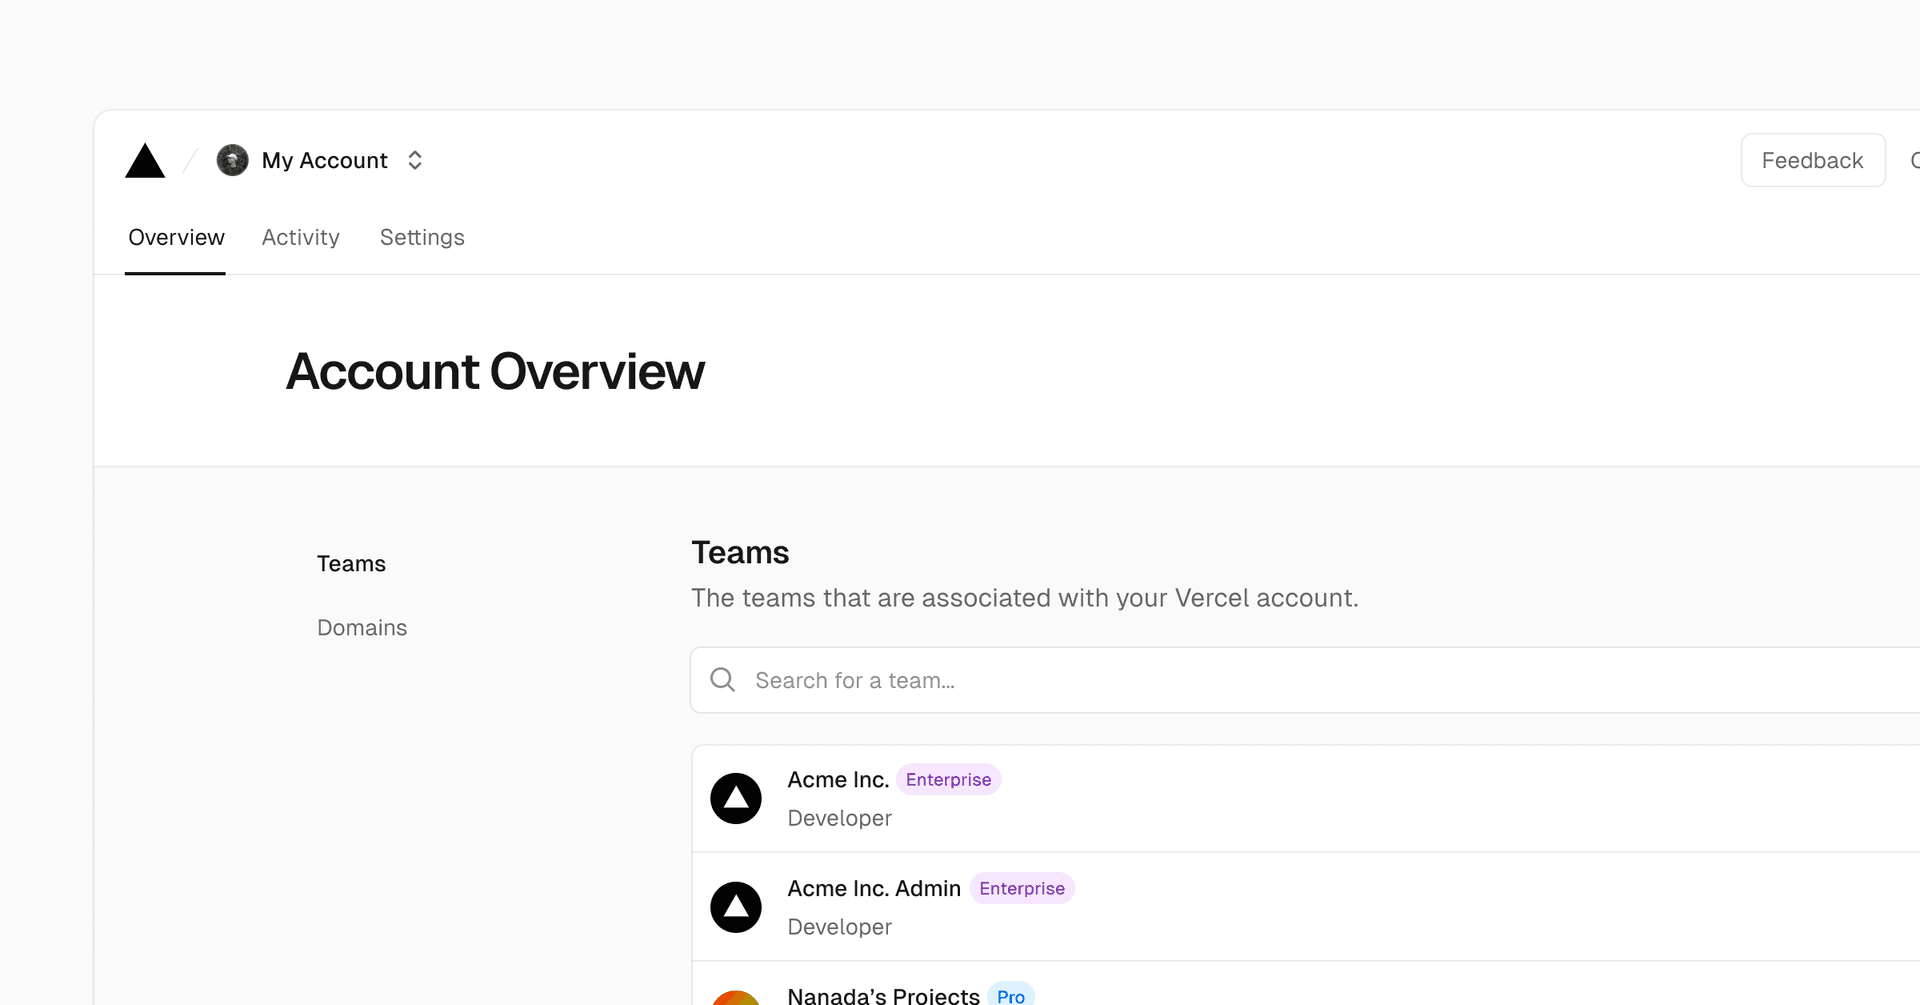Click the Enterprise badge beside Acme Inc.
The image size is (1920, 1005).
[948, 780]
